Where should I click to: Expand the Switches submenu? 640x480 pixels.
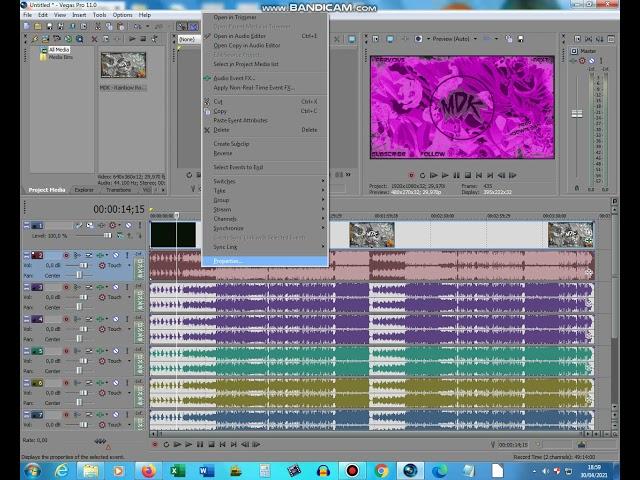click(x=225, y=181)
